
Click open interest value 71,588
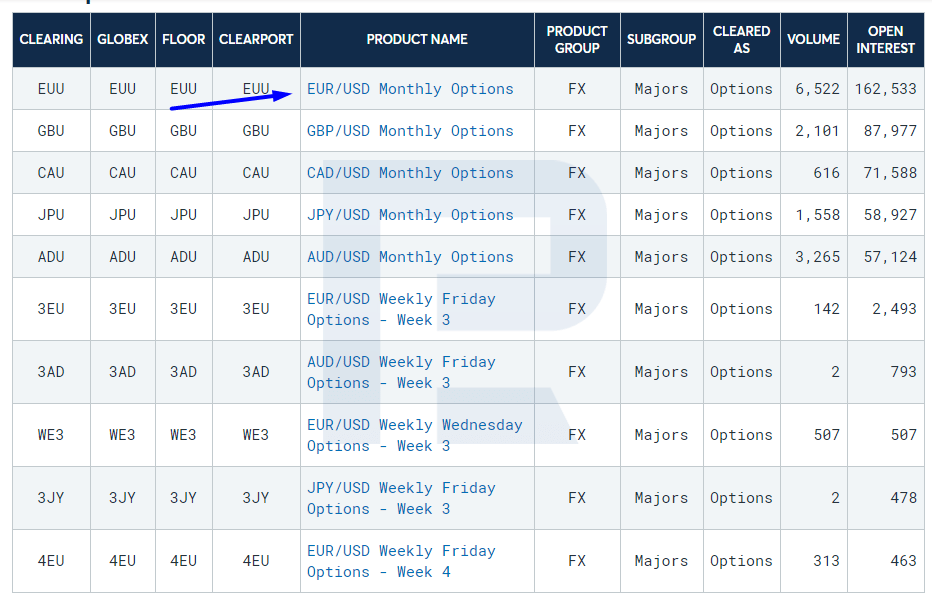click(890, 173)
